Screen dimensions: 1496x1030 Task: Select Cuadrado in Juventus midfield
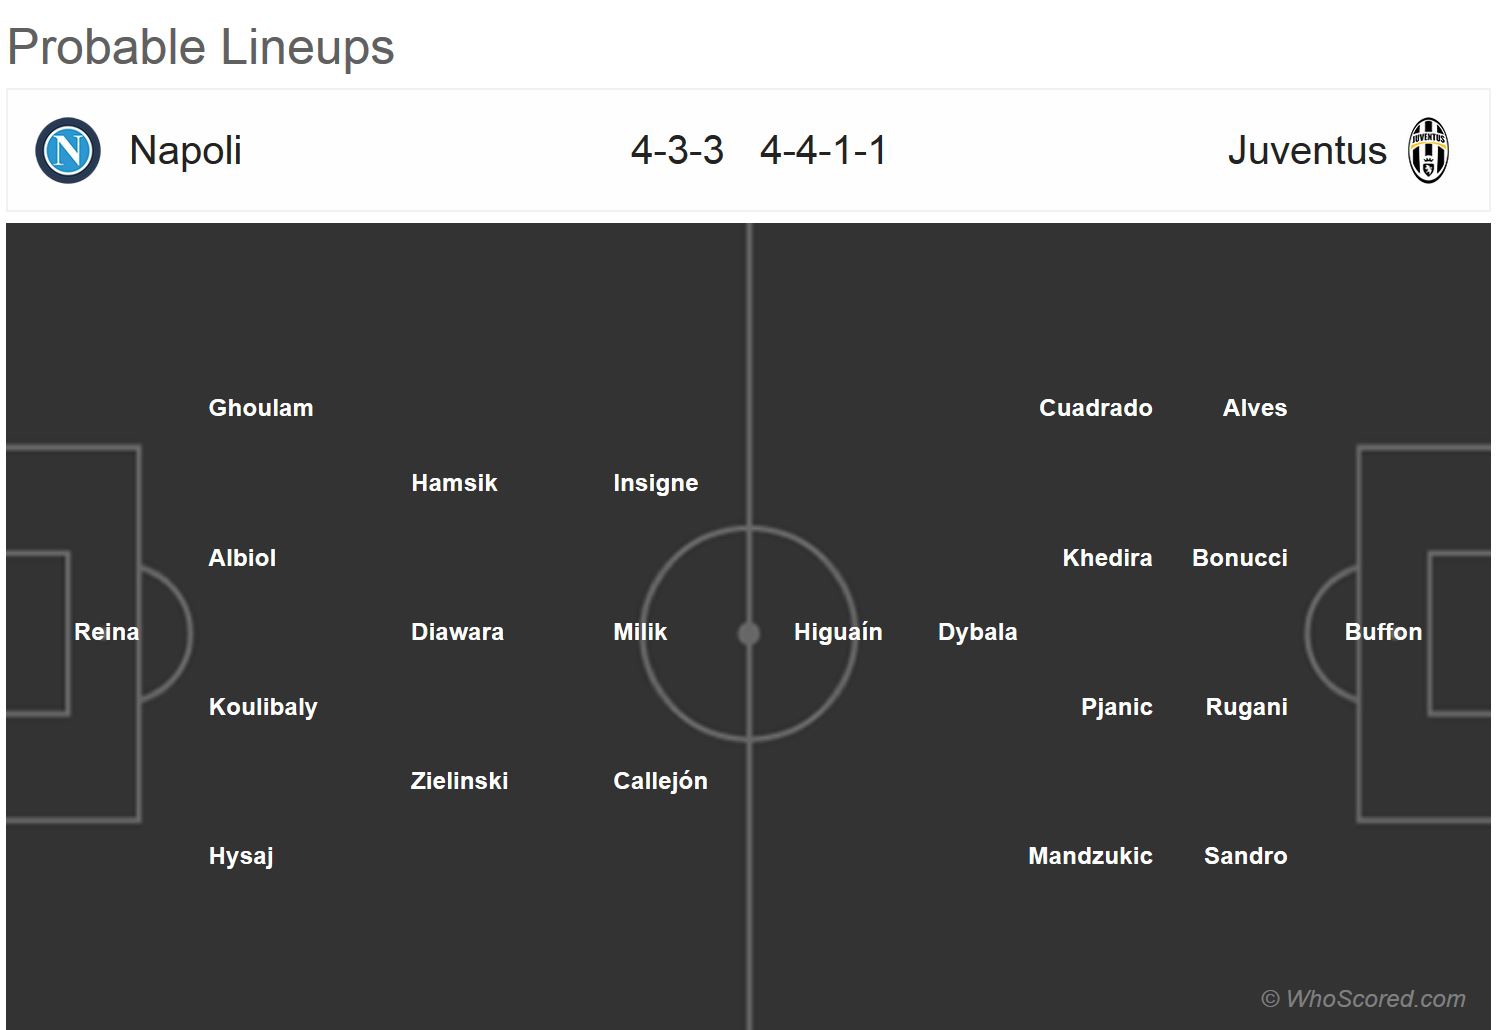[x=1095, y=408]
